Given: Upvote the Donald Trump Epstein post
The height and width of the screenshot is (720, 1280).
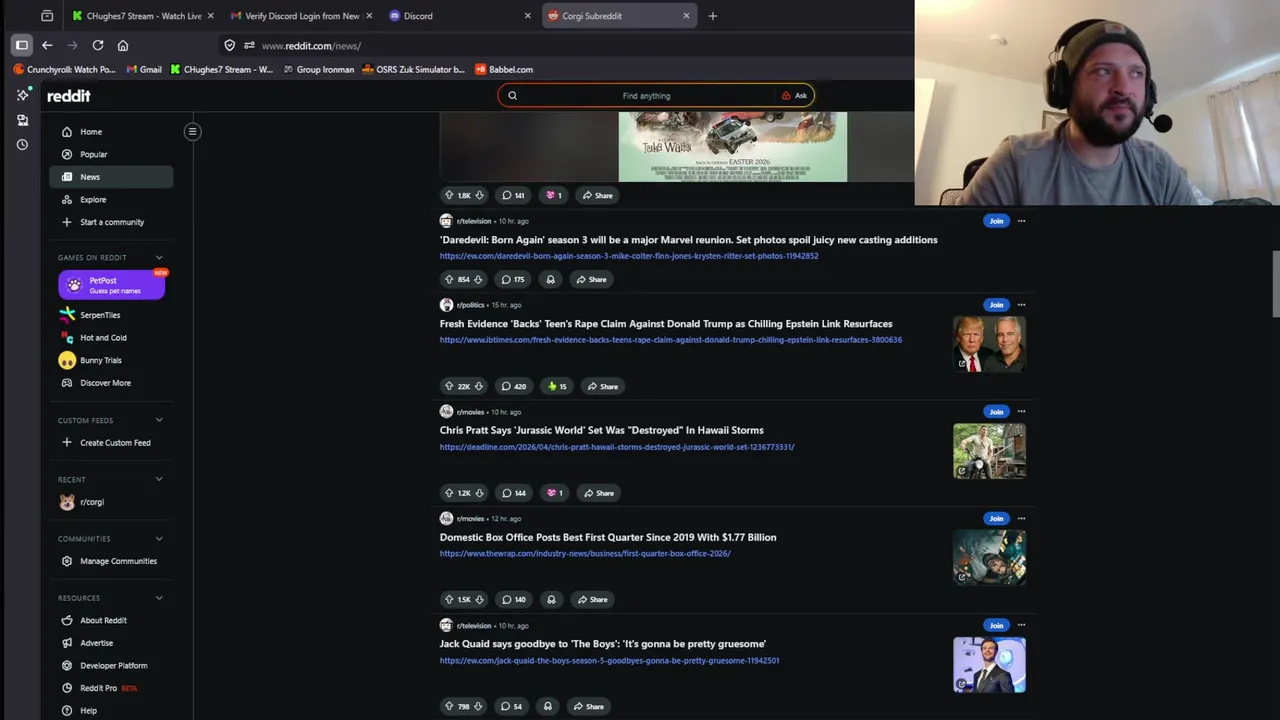Looking at the screenshot, I should coord(449,386).
